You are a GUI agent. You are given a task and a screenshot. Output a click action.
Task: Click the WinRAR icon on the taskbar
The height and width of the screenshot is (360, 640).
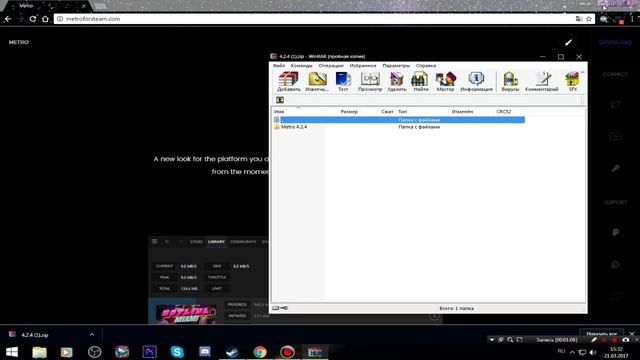point(315,352)
